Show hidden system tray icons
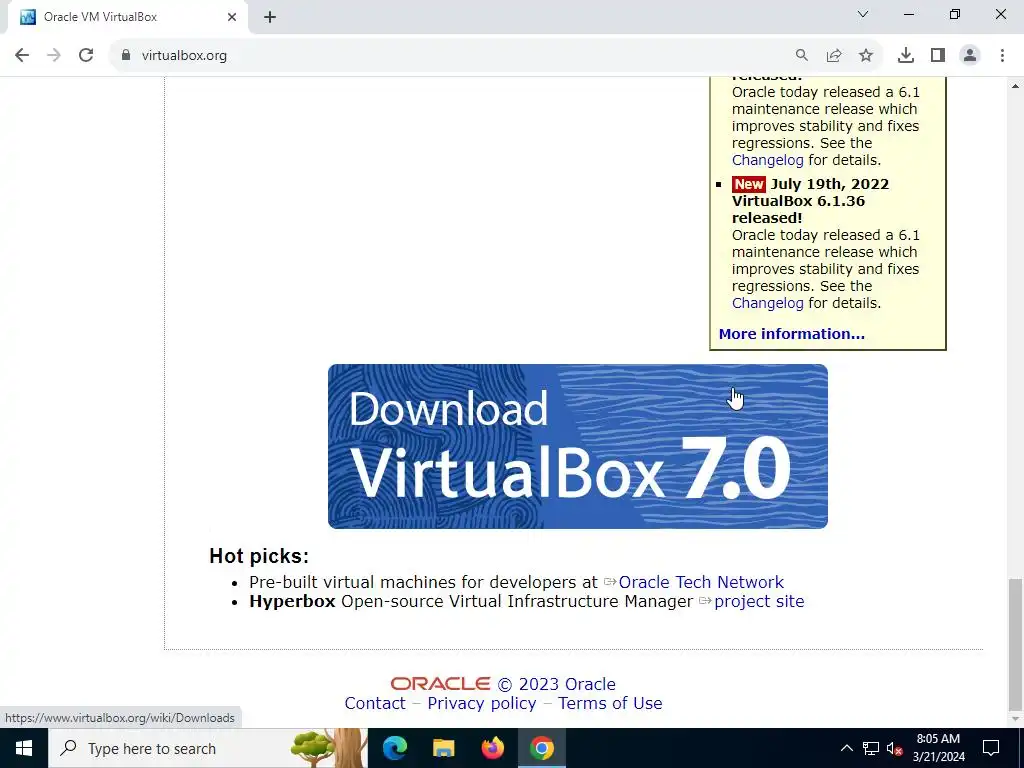1024x768 pixels. [846, 748]
